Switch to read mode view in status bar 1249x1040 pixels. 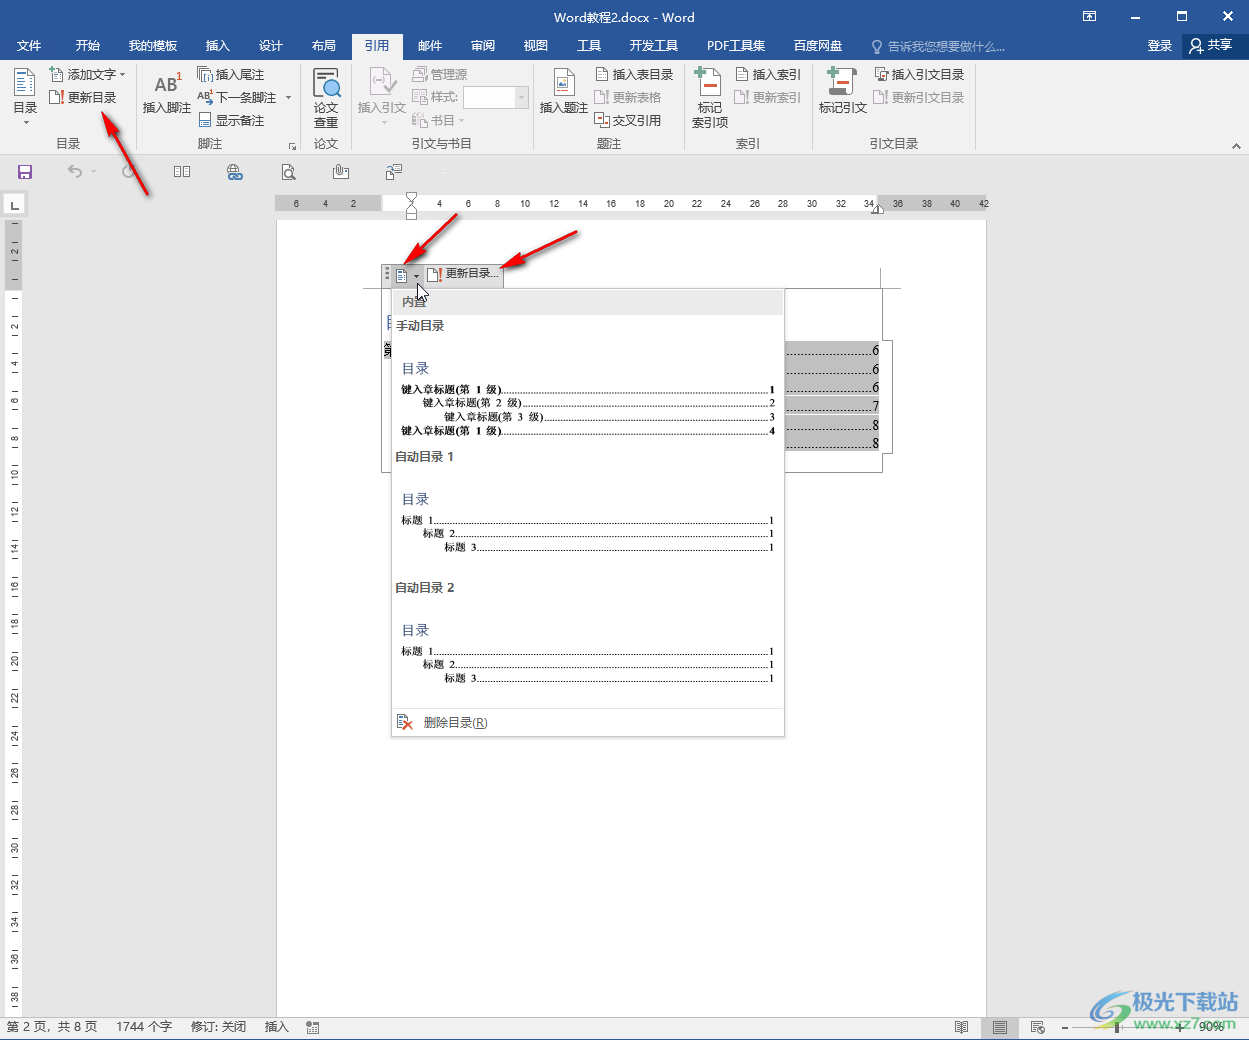click(x=961, y=1027)
